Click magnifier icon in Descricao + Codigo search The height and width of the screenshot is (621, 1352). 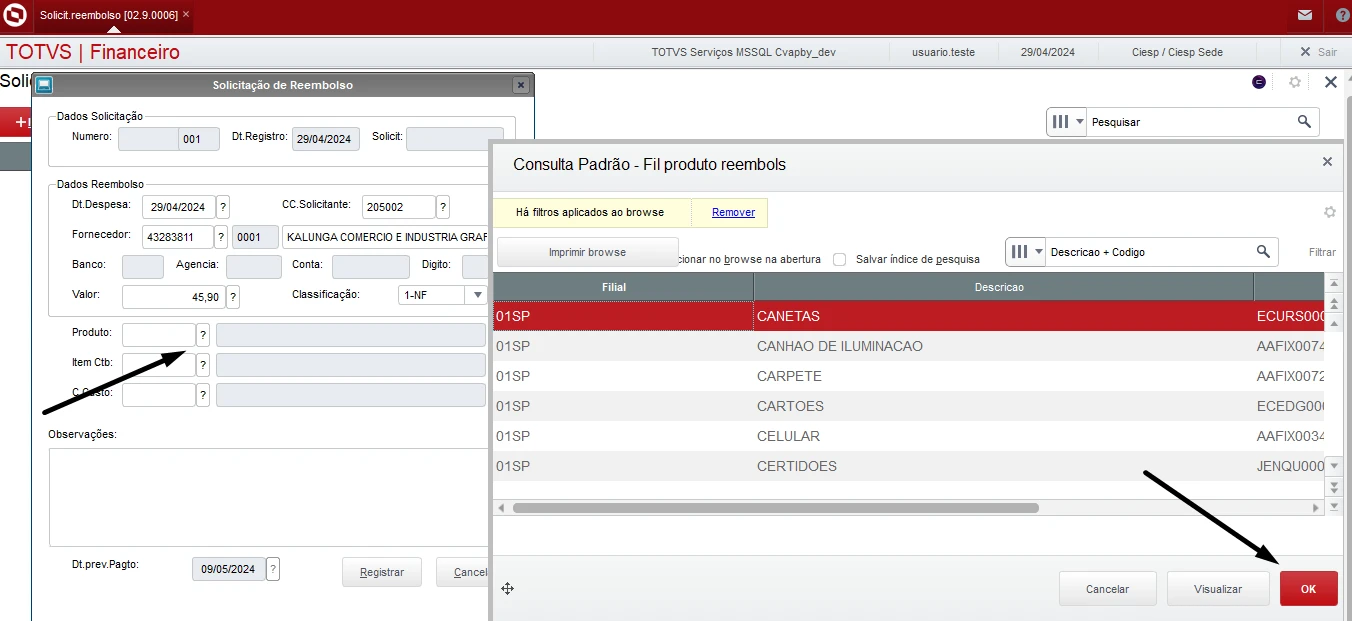tap(1263, 252)
